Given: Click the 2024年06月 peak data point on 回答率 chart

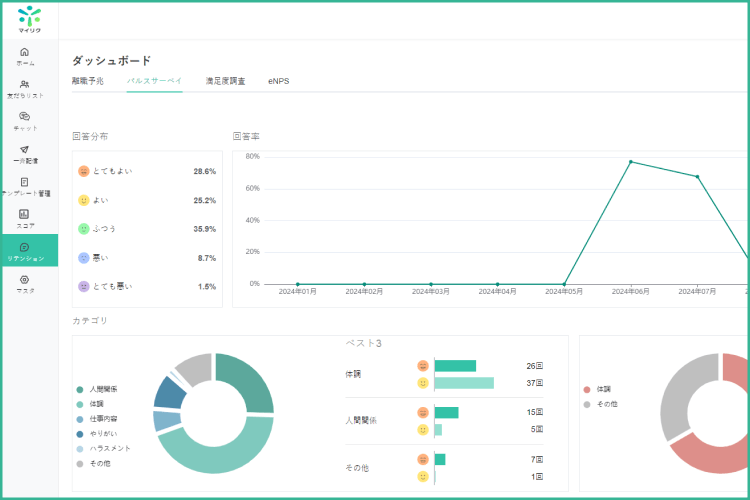Looking at the screenshot, I should 630,162.
